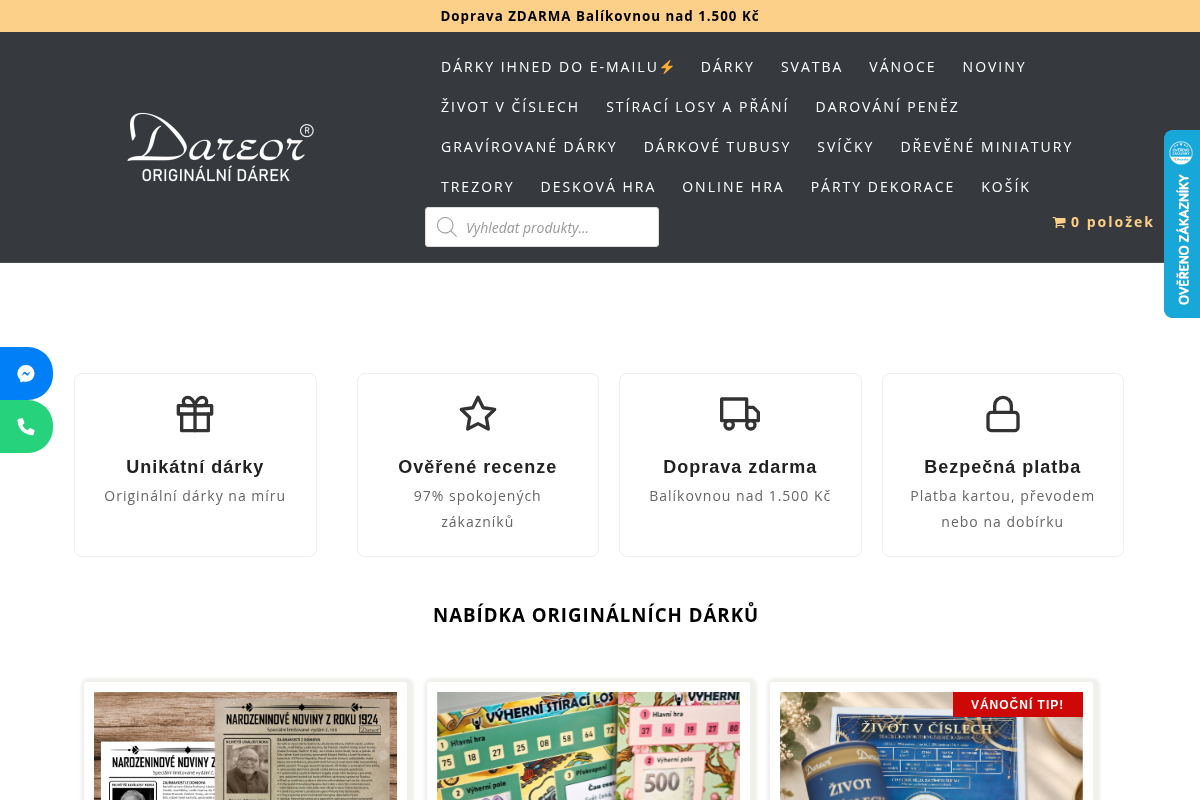
Task: Click the Nabídka originálních dárků heading
Action: (596, 615)
